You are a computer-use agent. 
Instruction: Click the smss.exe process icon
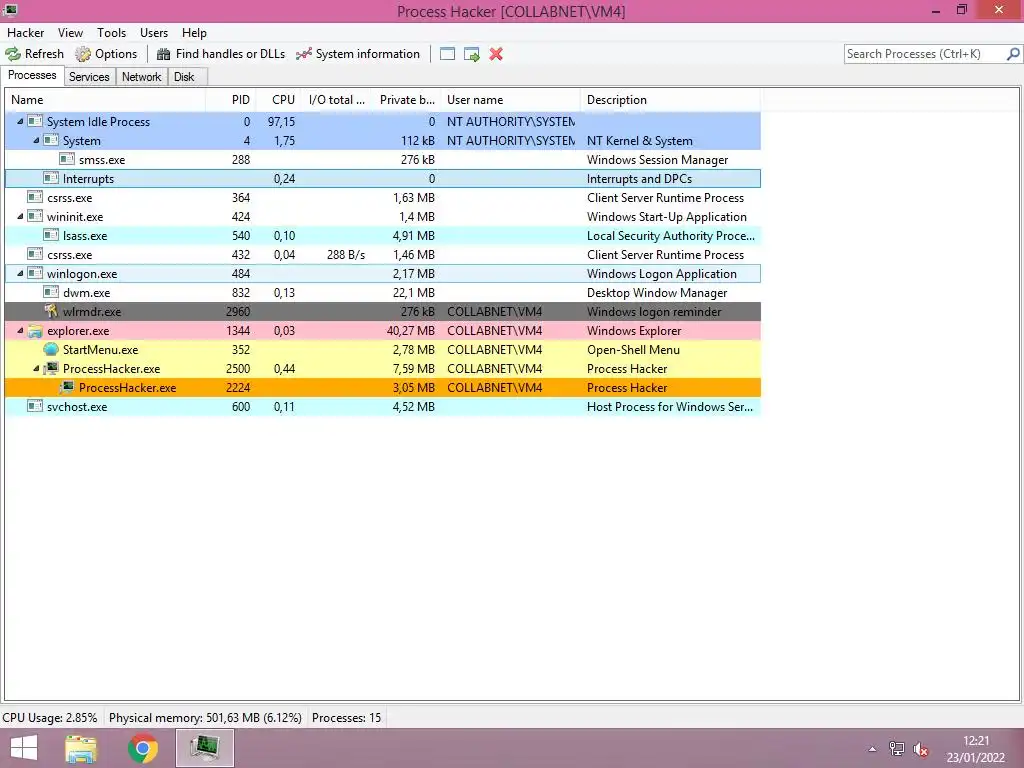[x=67, y=159]
